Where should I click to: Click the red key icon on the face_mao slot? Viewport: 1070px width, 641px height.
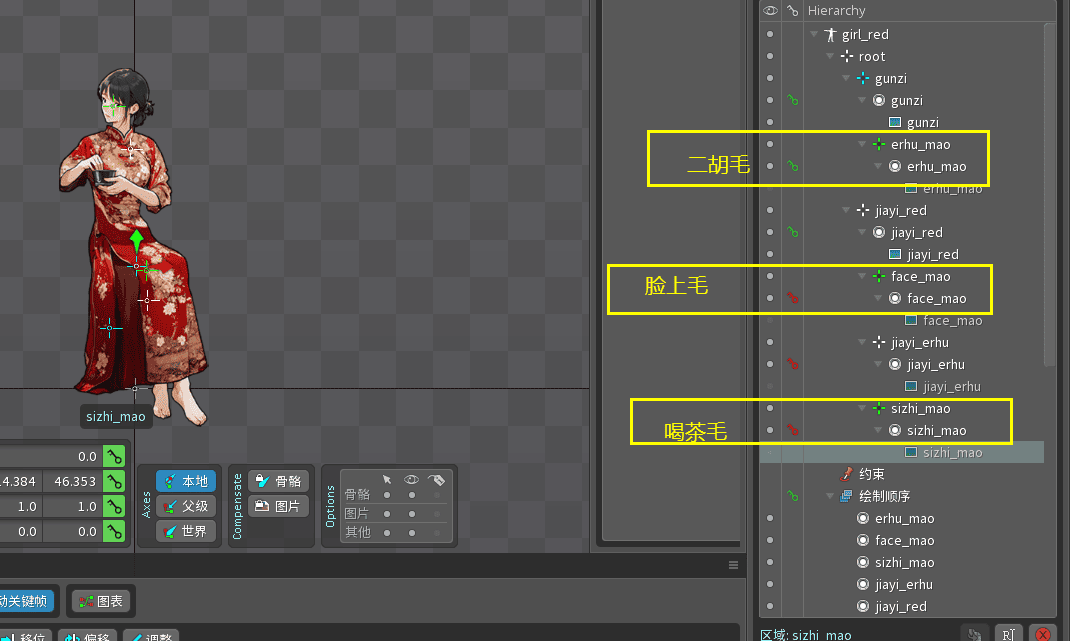tap(792, 298)
